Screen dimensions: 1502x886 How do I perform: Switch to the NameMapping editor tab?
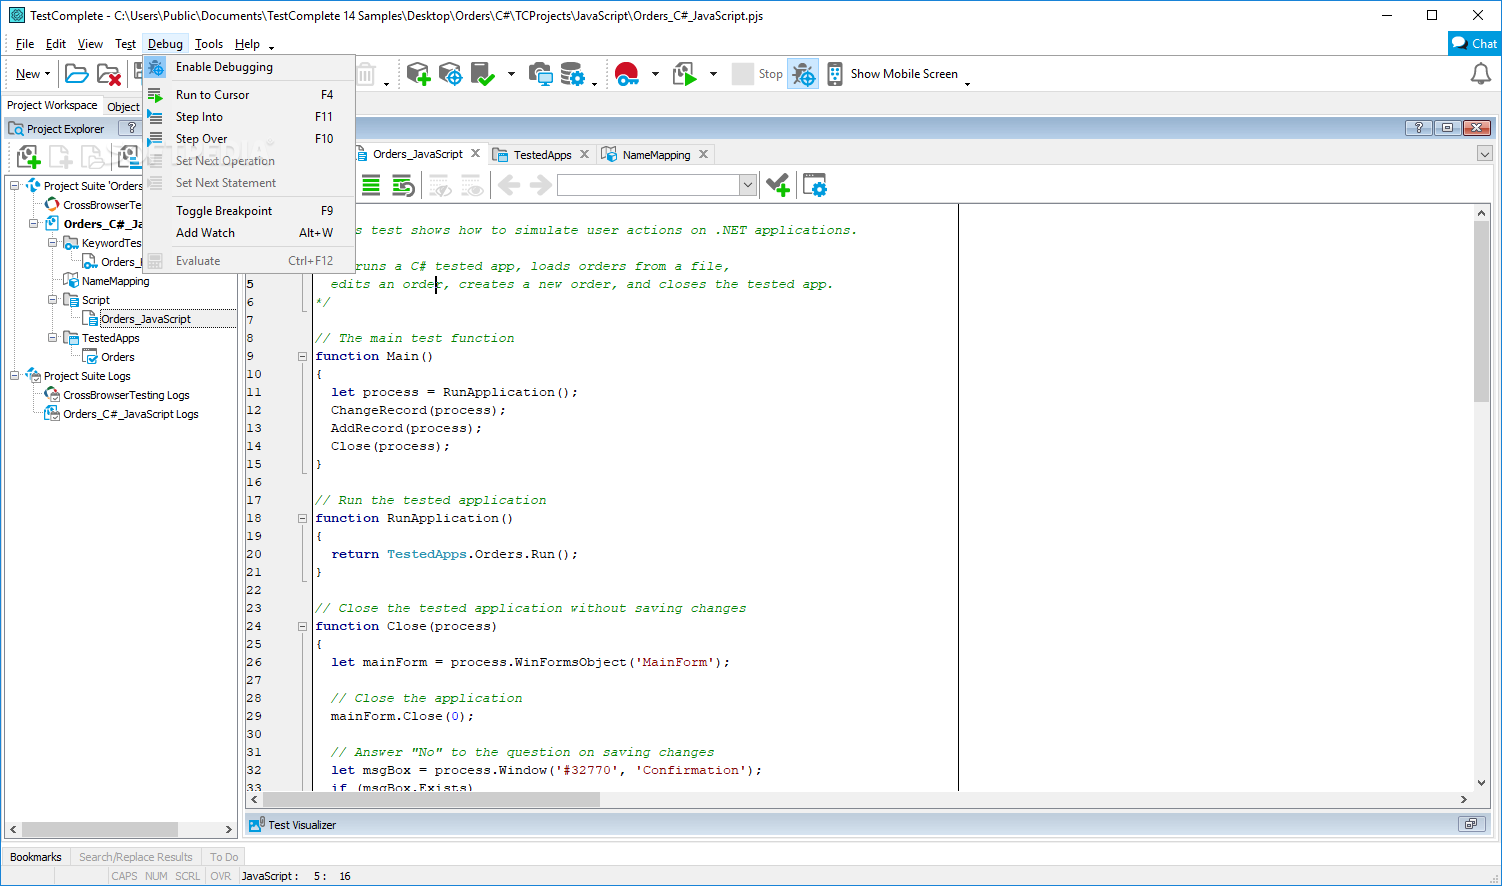(656, 155)
